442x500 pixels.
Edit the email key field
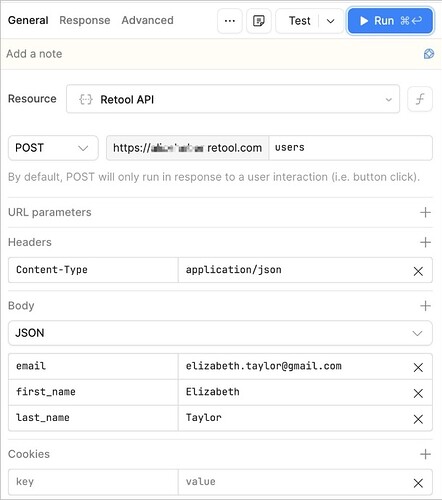coord(93,366)
